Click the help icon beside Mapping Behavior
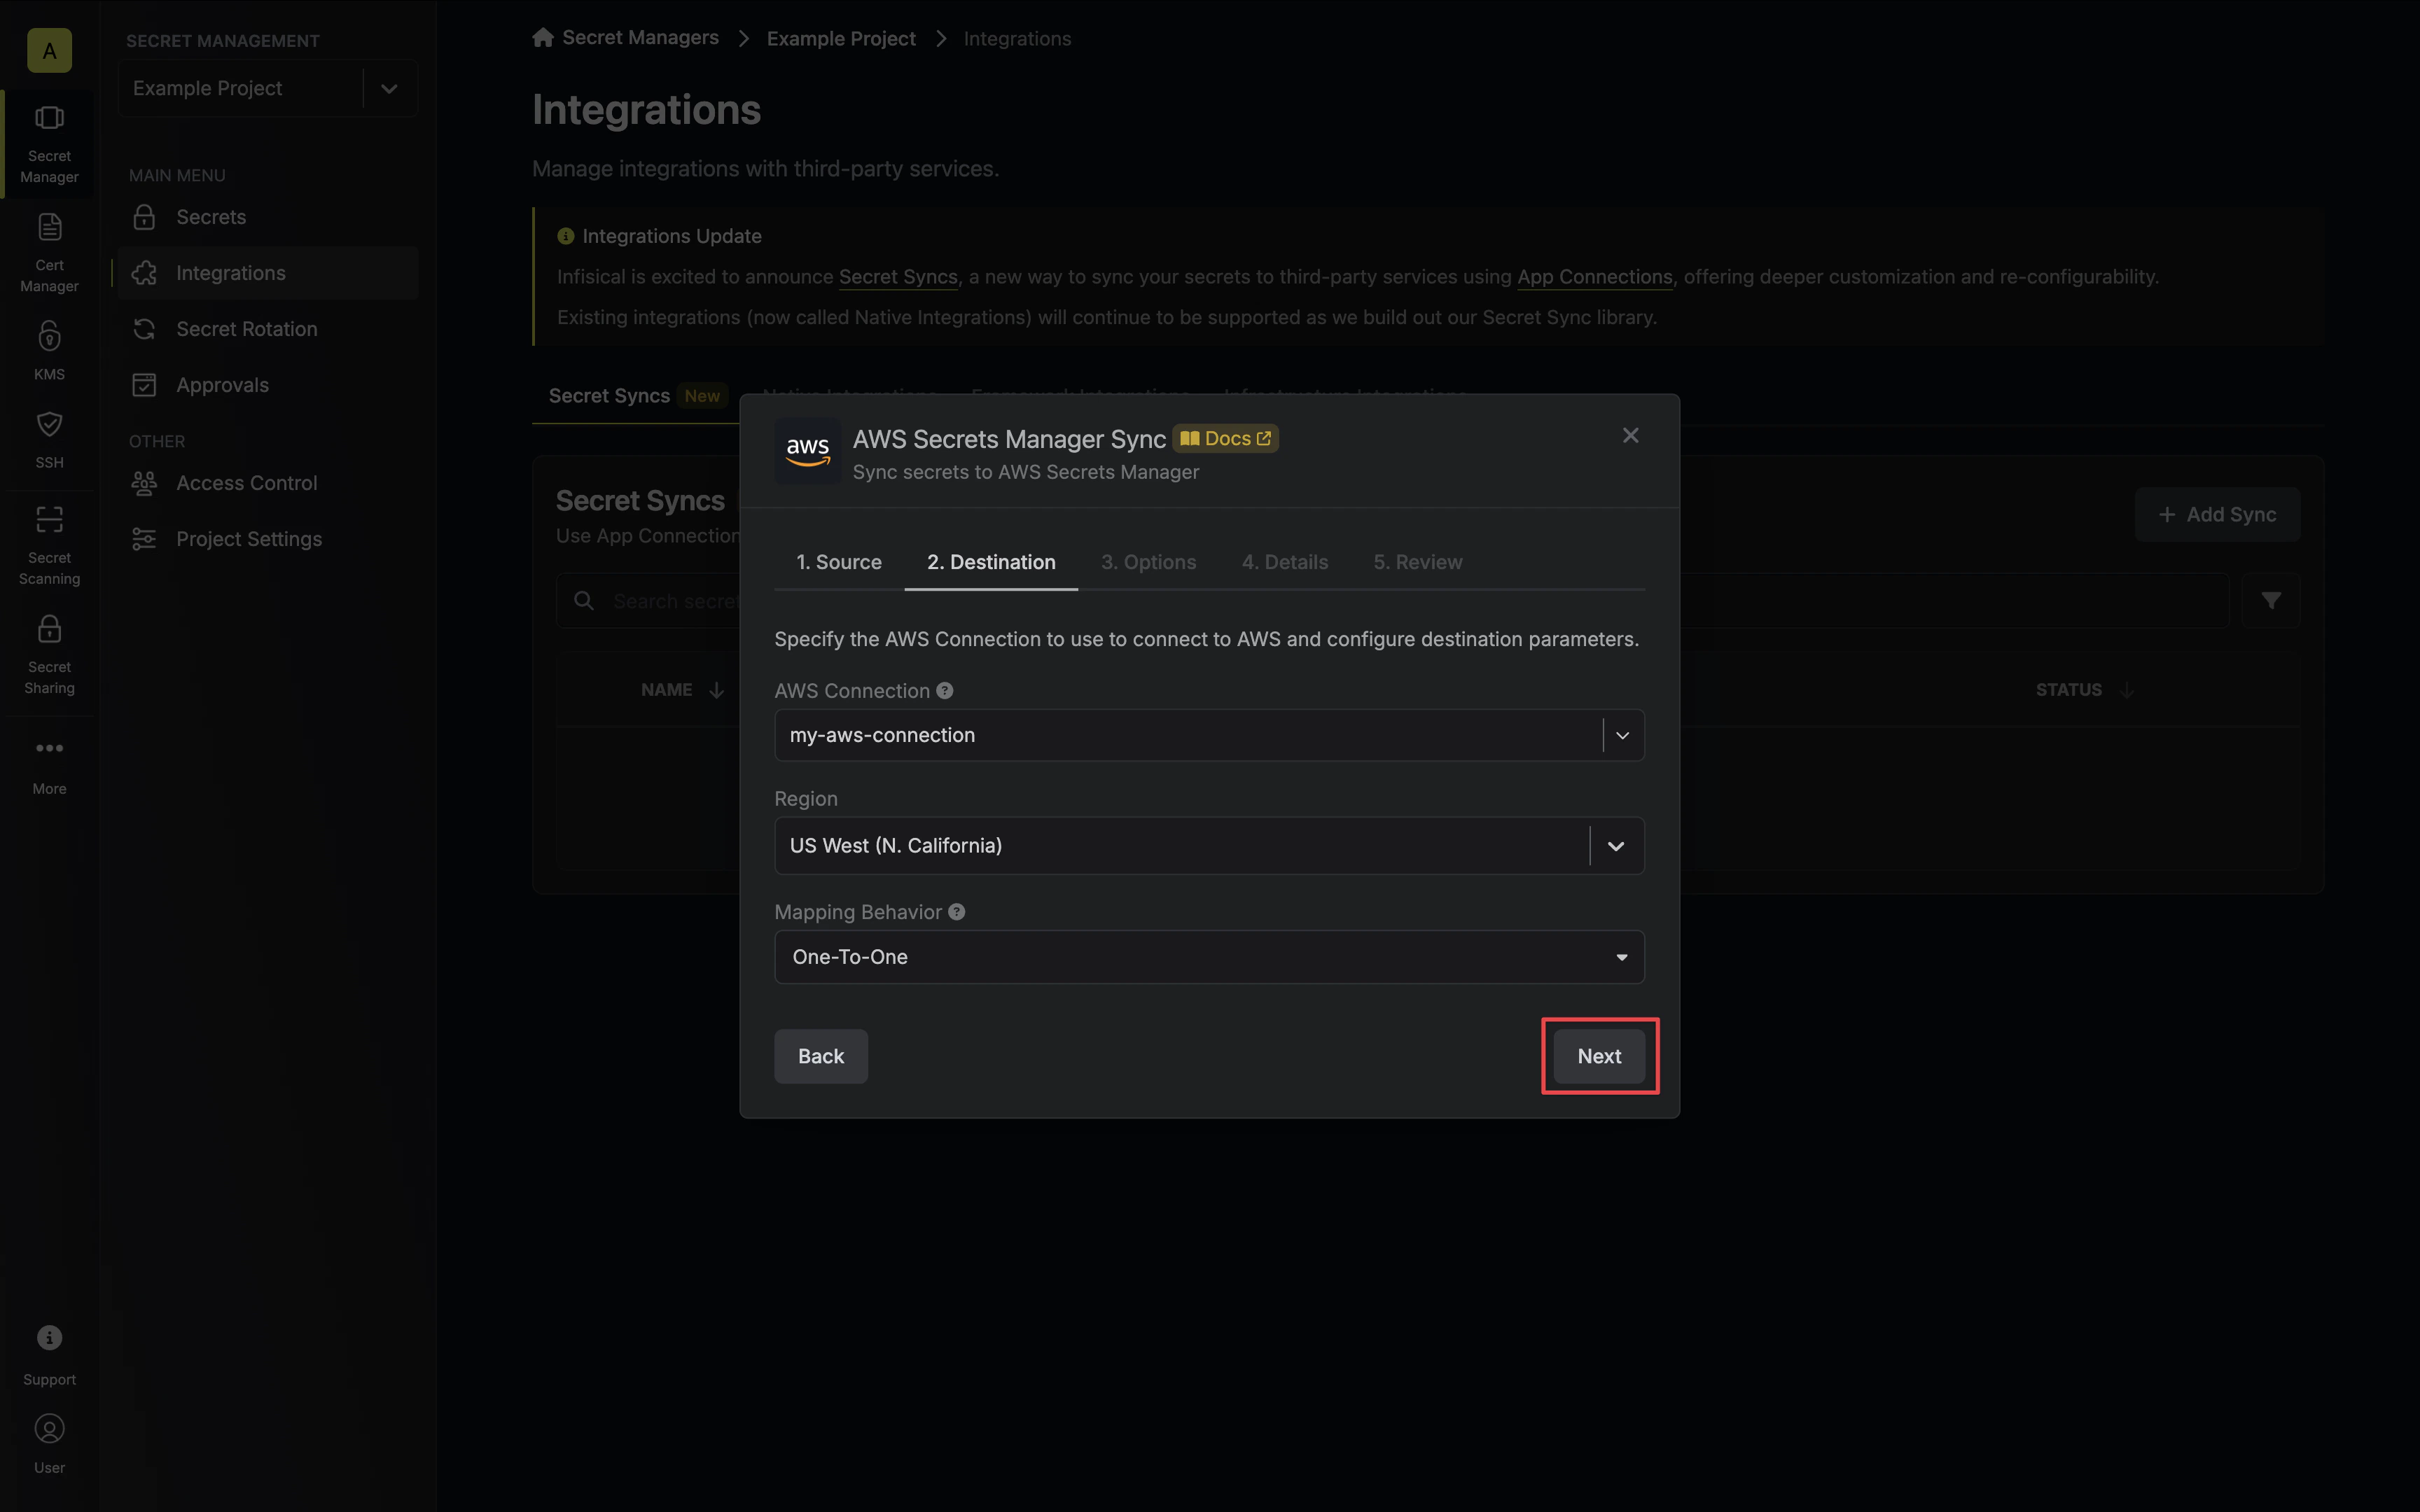2420x1512 pixels. tap(957, 912)
